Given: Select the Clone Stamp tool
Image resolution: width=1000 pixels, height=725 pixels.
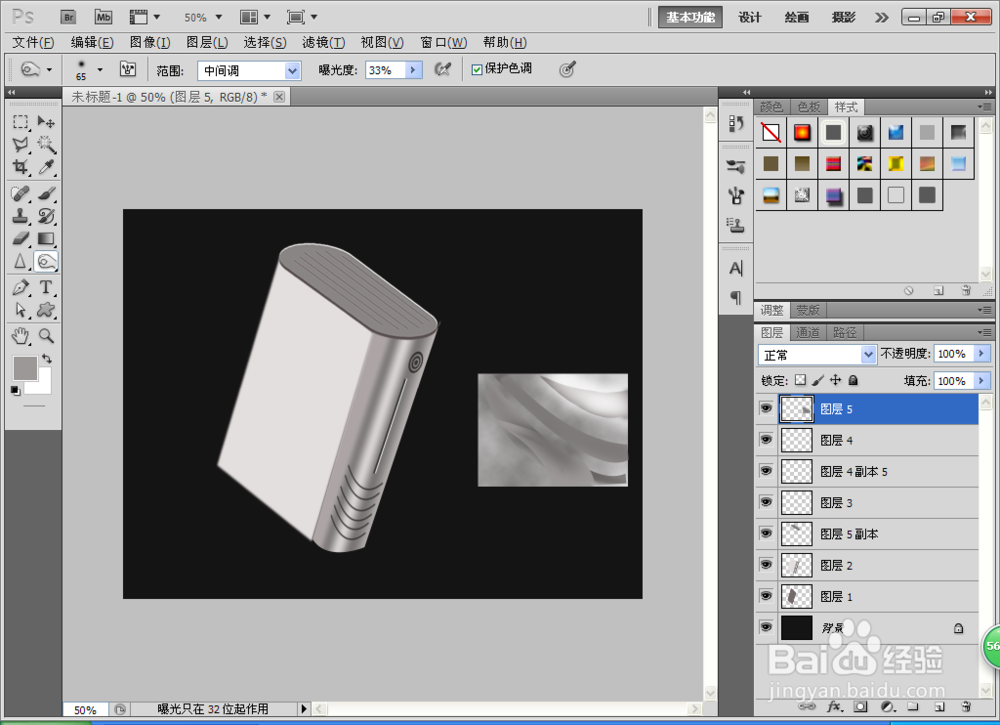Looking at the screenshot, I should (x=20, y=216).
